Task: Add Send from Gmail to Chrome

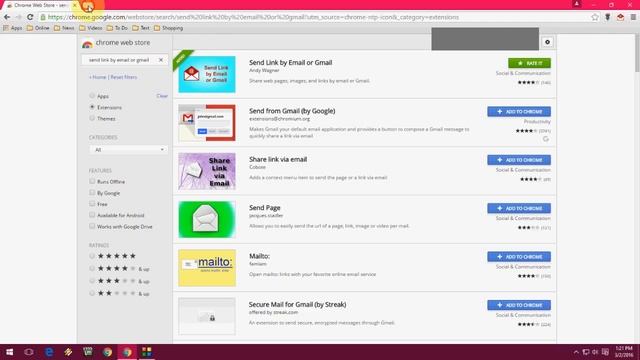Action: coord(519,111)
